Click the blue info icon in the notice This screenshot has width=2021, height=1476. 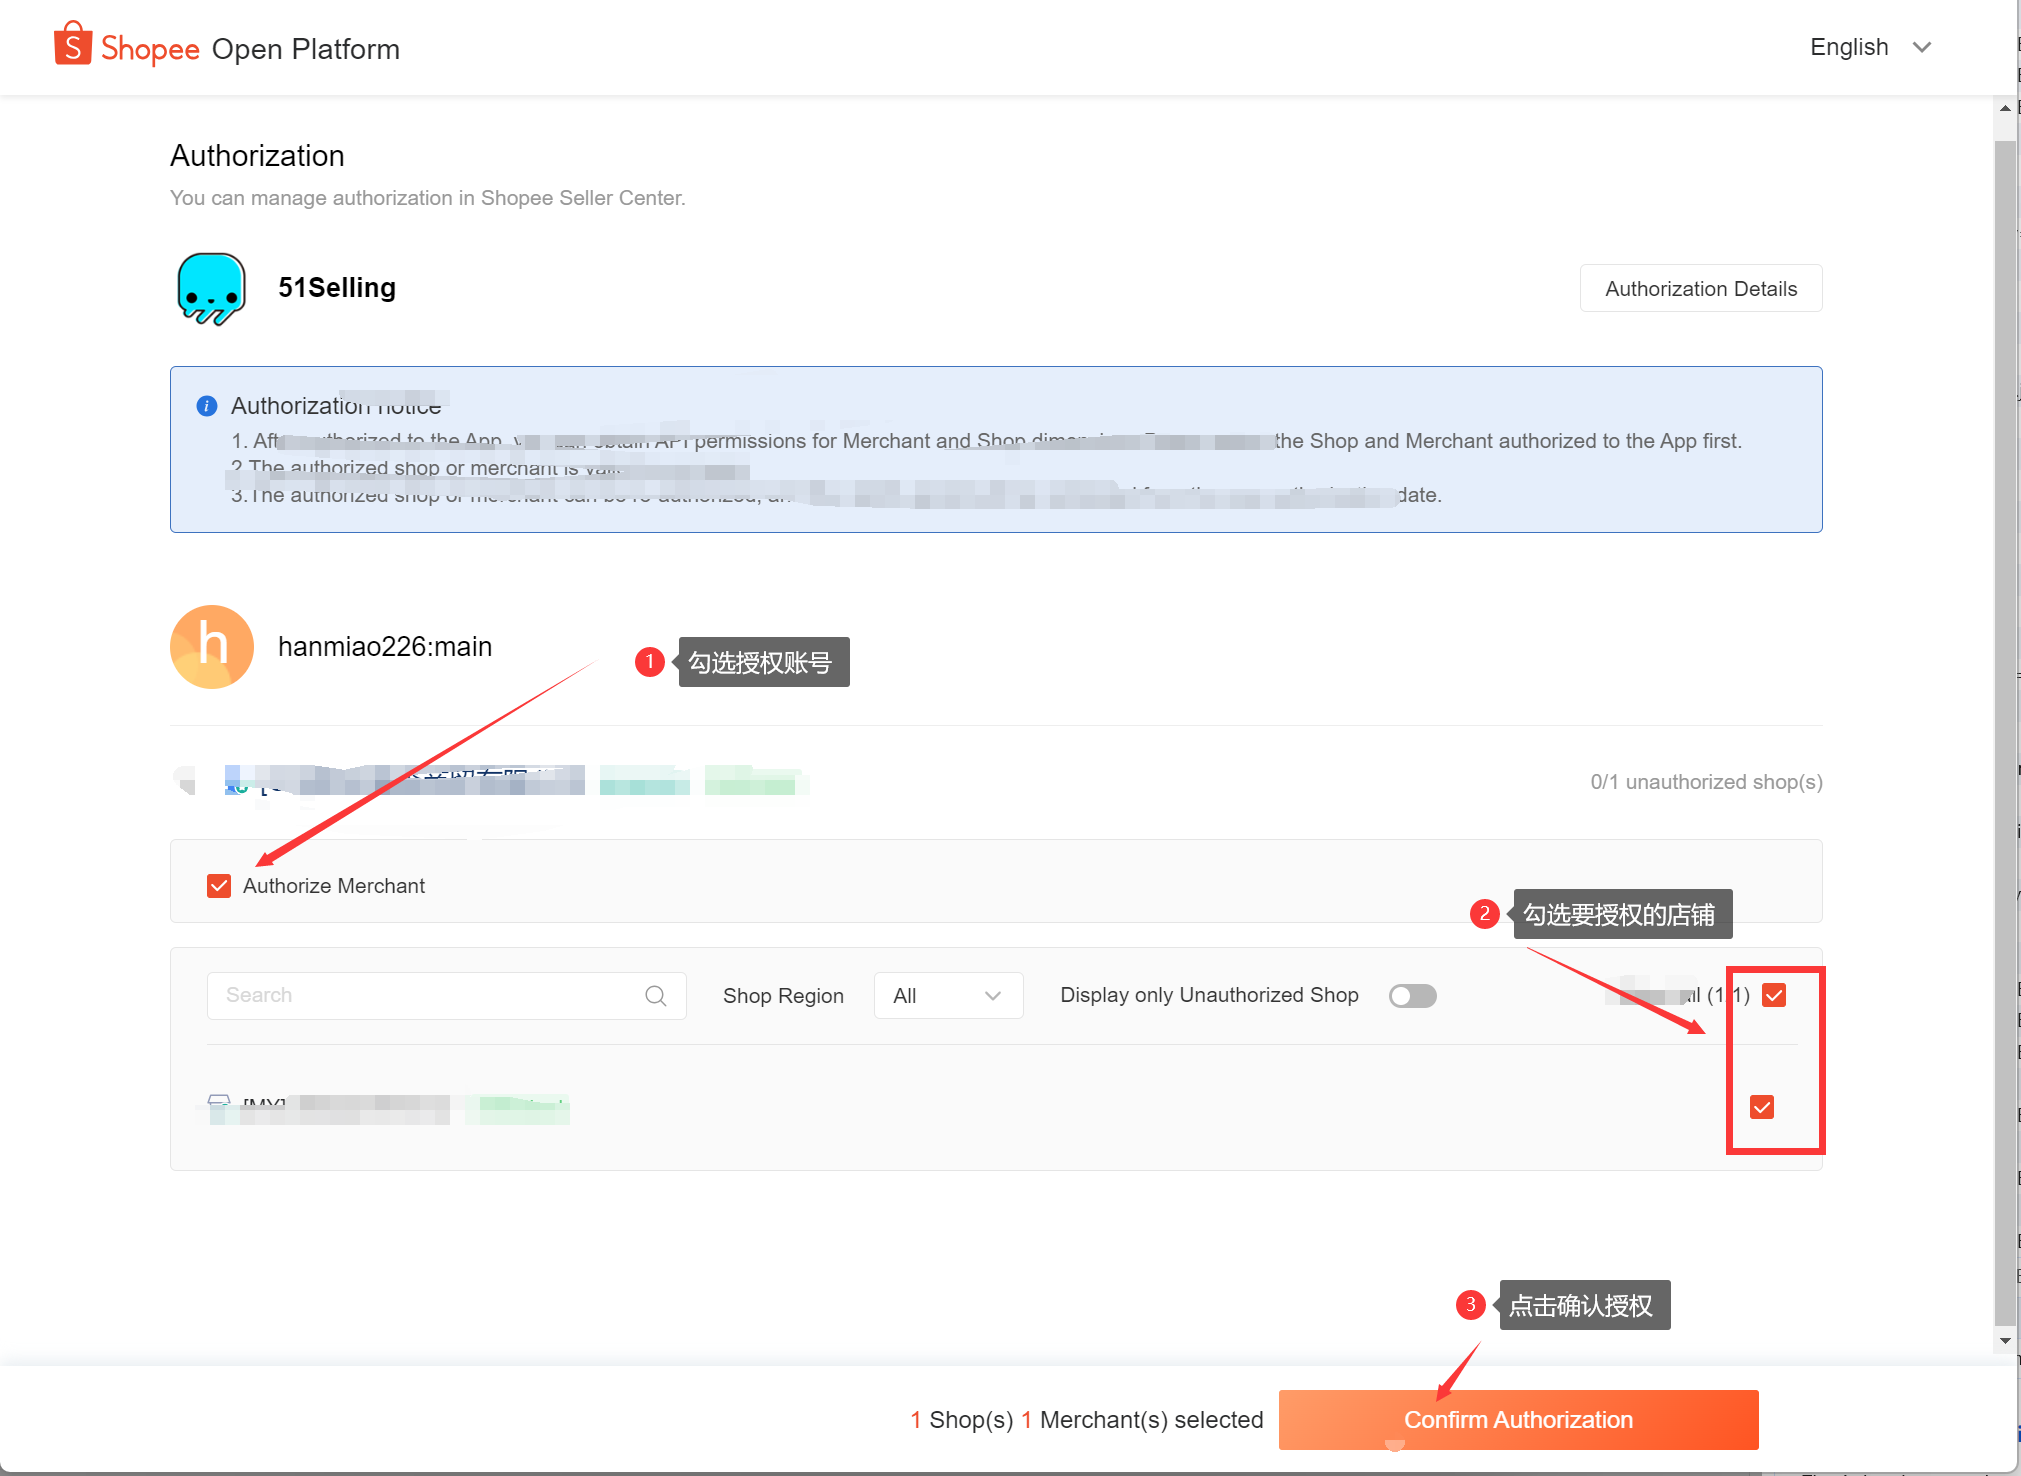click(x=207, y=405)
